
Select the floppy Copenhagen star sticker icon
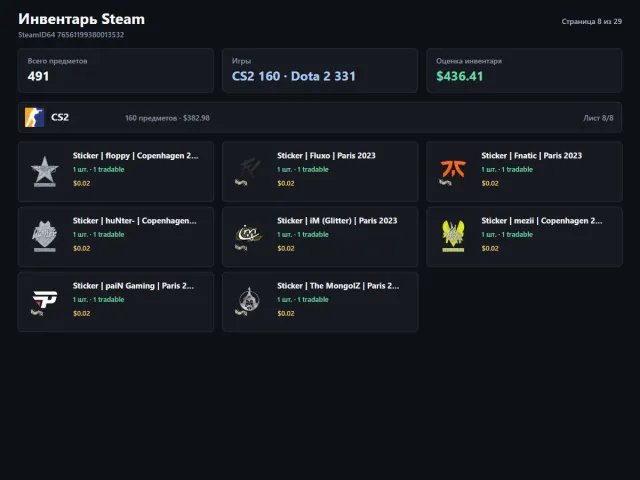44,171
